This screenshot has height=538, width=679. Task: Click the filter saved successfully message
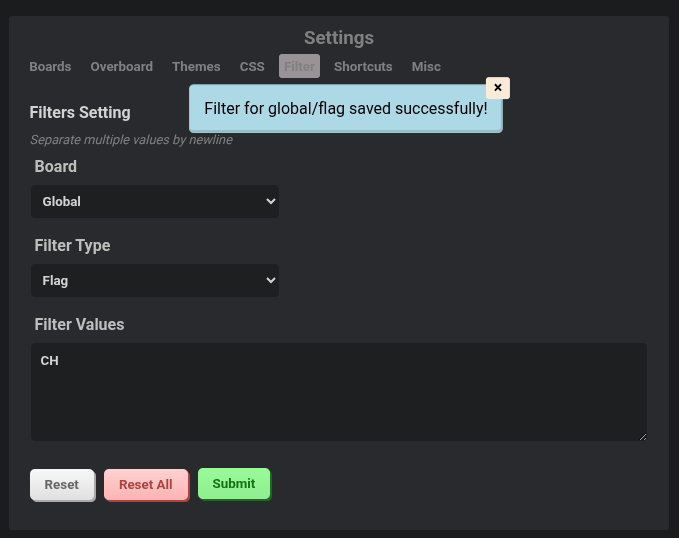tap(345, 109)
